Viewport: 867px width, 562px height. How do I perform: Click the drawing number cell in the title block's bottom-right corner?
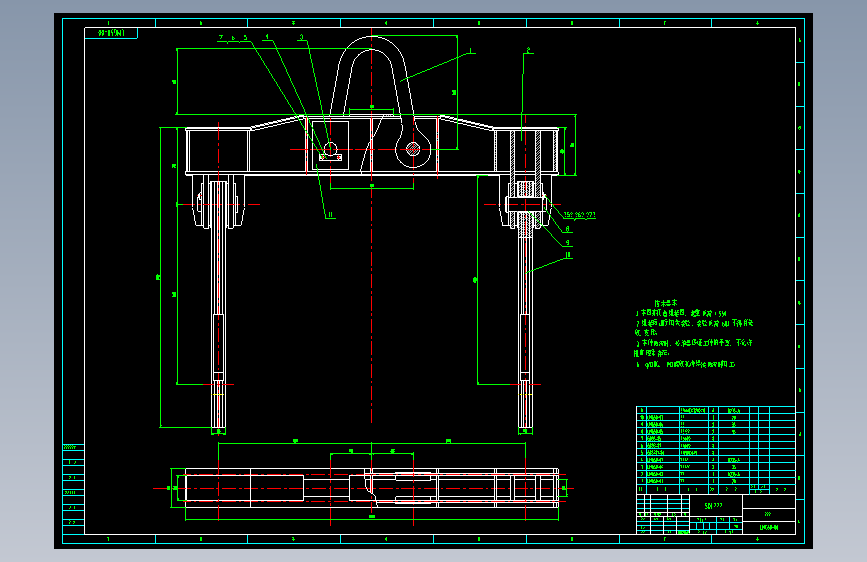769,528
